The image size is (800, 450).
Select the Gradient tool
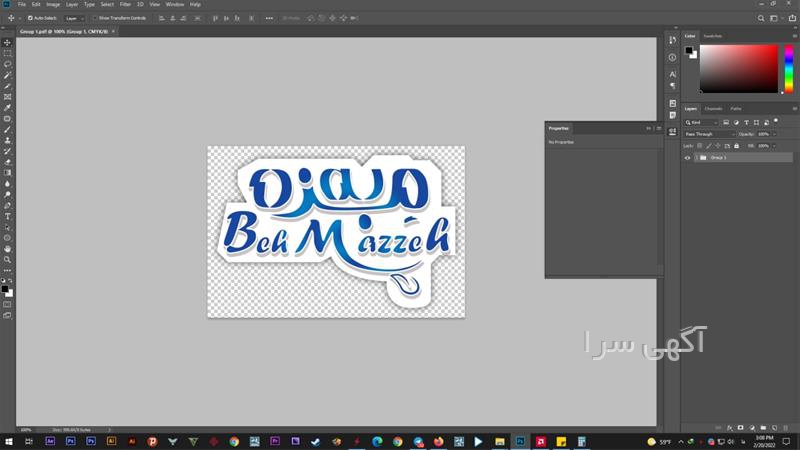[7, 173]
